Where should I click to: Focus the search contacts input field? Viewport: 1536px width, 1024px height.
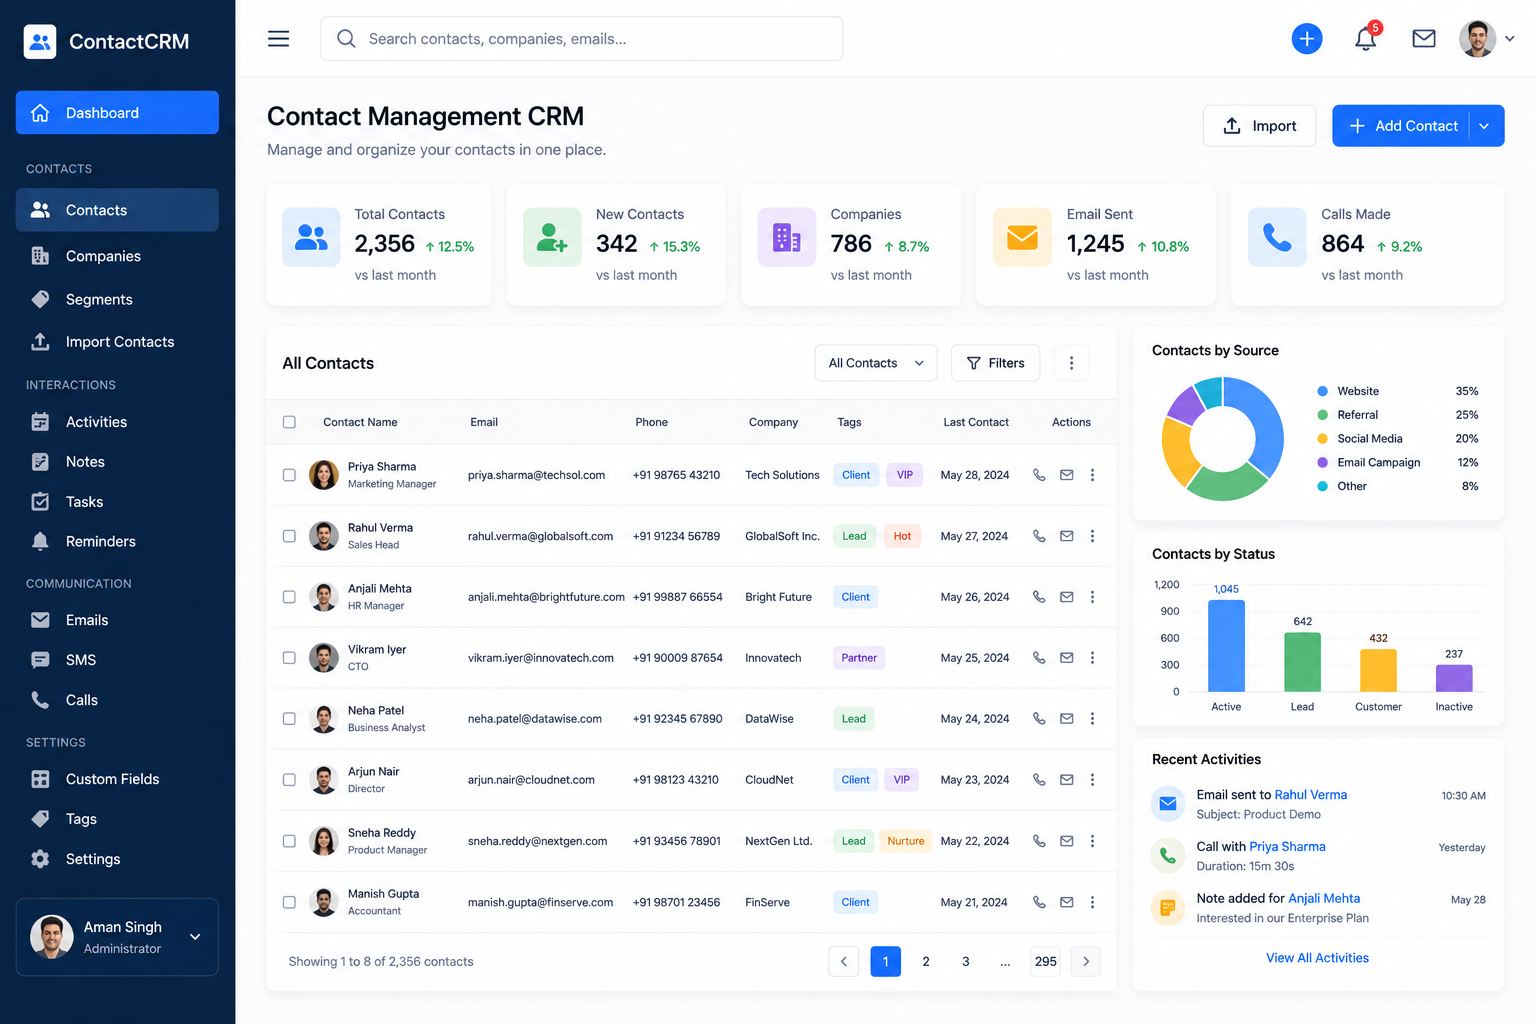coord(581,39)
